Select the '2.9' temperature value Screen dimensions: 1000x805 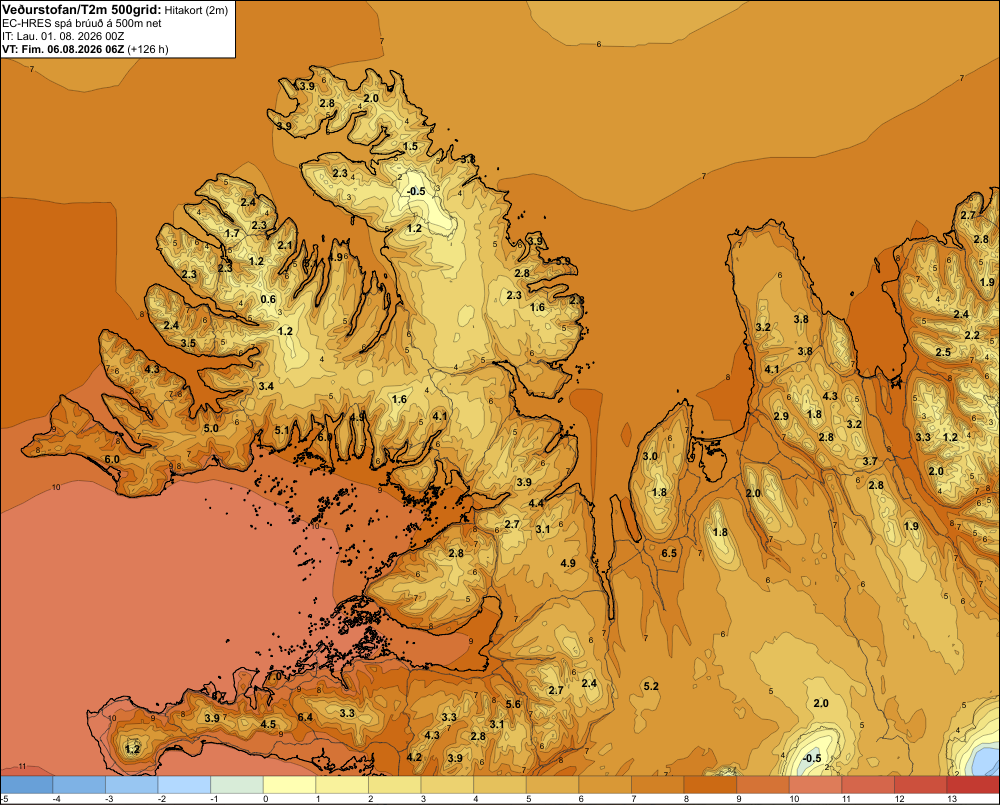[x=781, y=416]
